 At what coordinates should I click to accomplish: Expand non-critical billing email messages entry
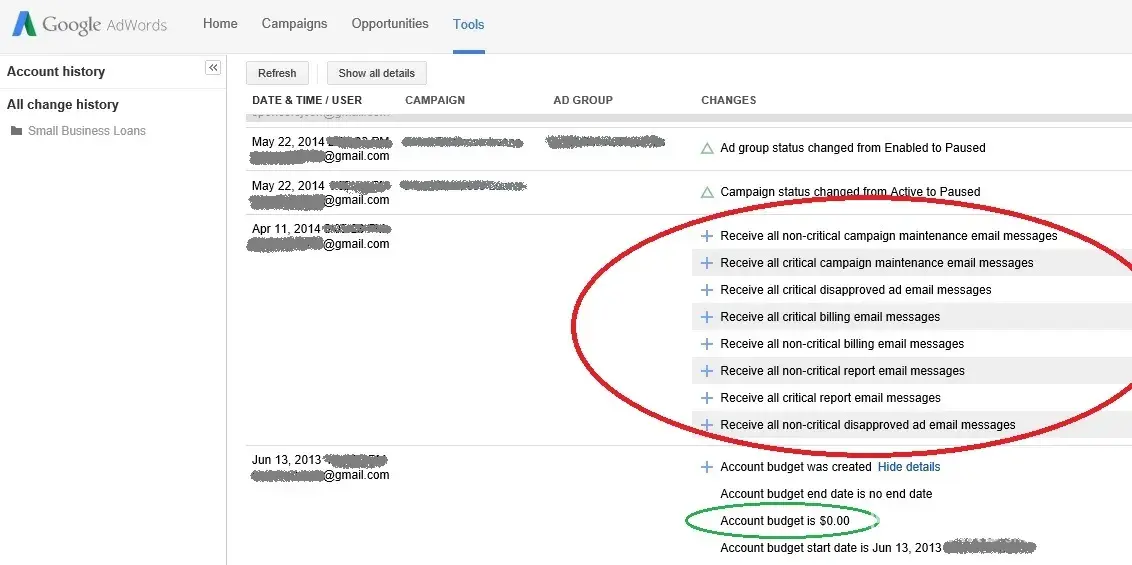pyautogui.click(x=707, y=344)
